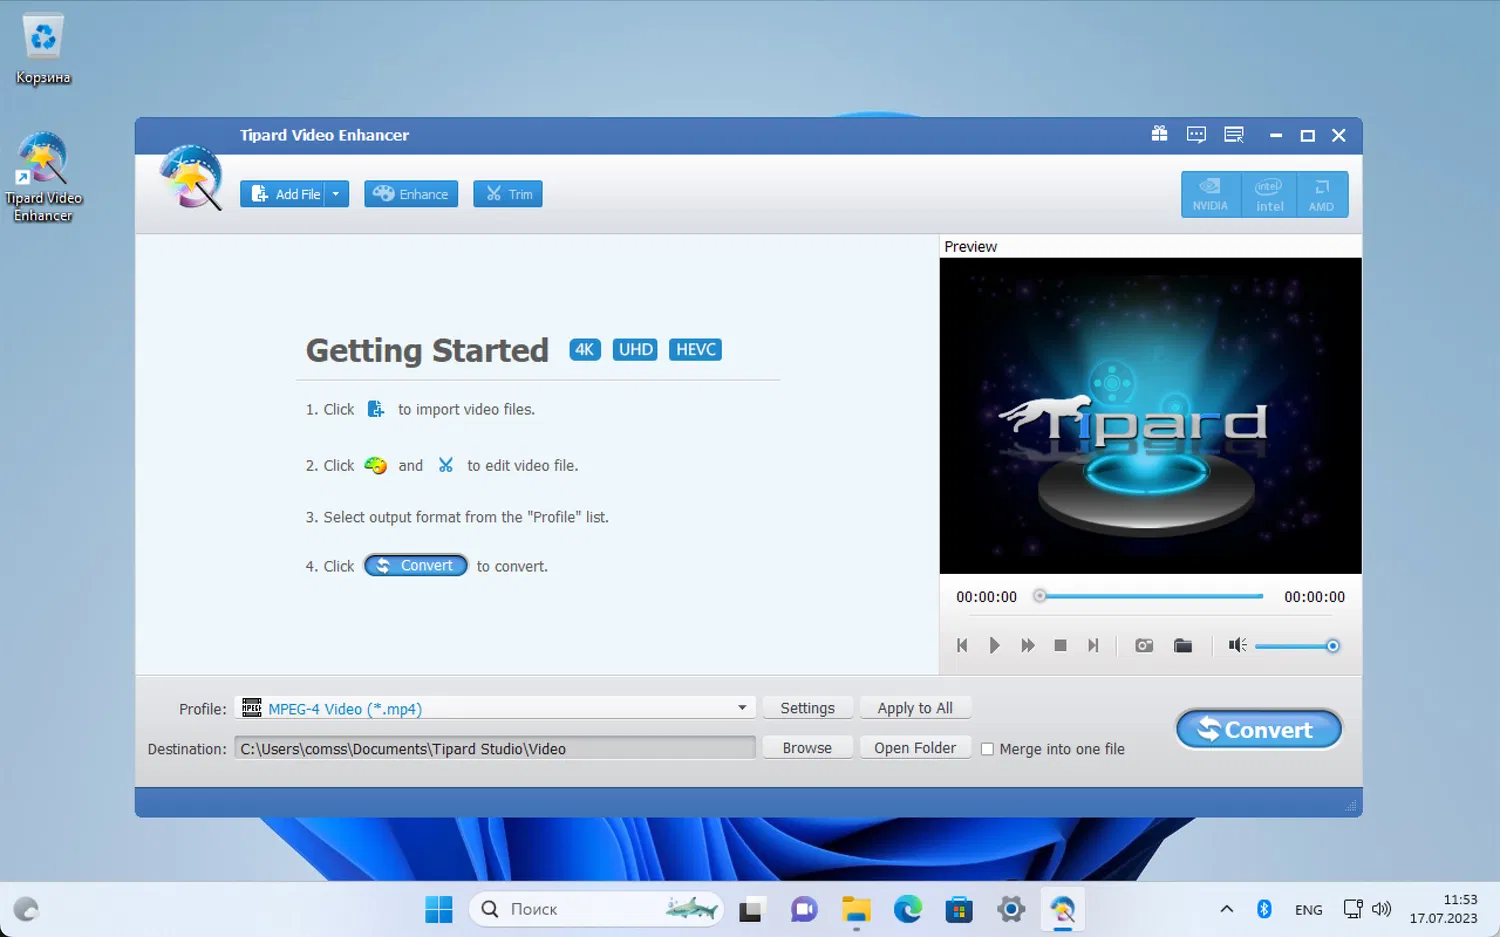Open the title bar menu list icon
This screenshot has height=937, width=1500.
pyautogui.click(x=1234, y=135)
